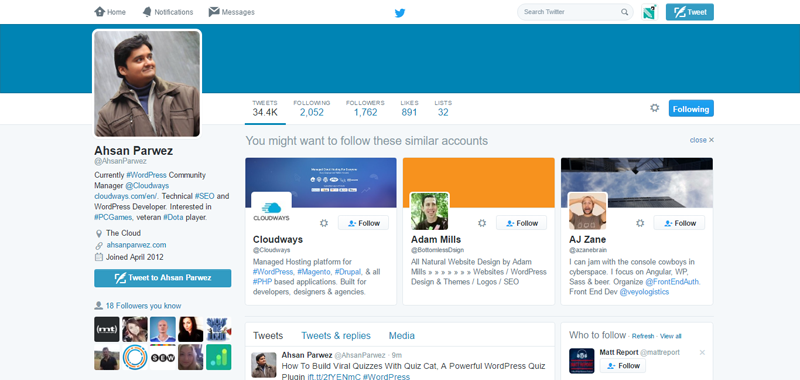Open Adam Mills avatar photo
This screenshot has height=380, width=800.
pos(430,211)
